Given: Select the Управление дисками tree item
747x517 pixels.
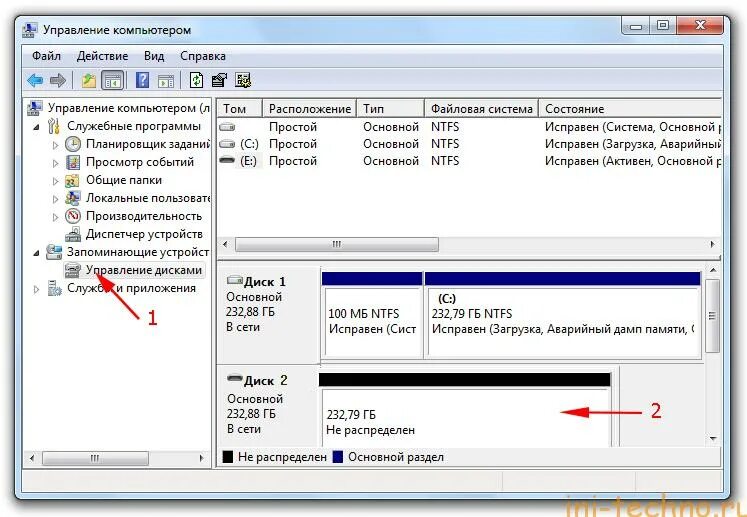Looking at the screenshot, I should click(x=143, y=270).
